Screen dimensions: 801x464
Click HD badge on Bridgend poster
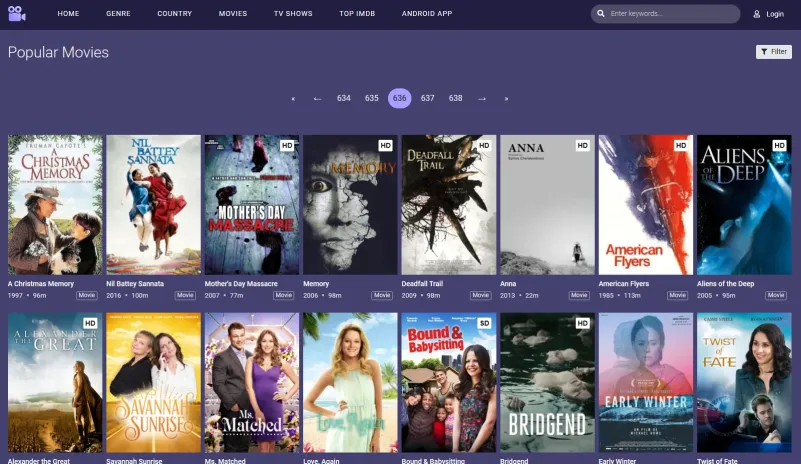pyautogui.click(x=582, y=323)
